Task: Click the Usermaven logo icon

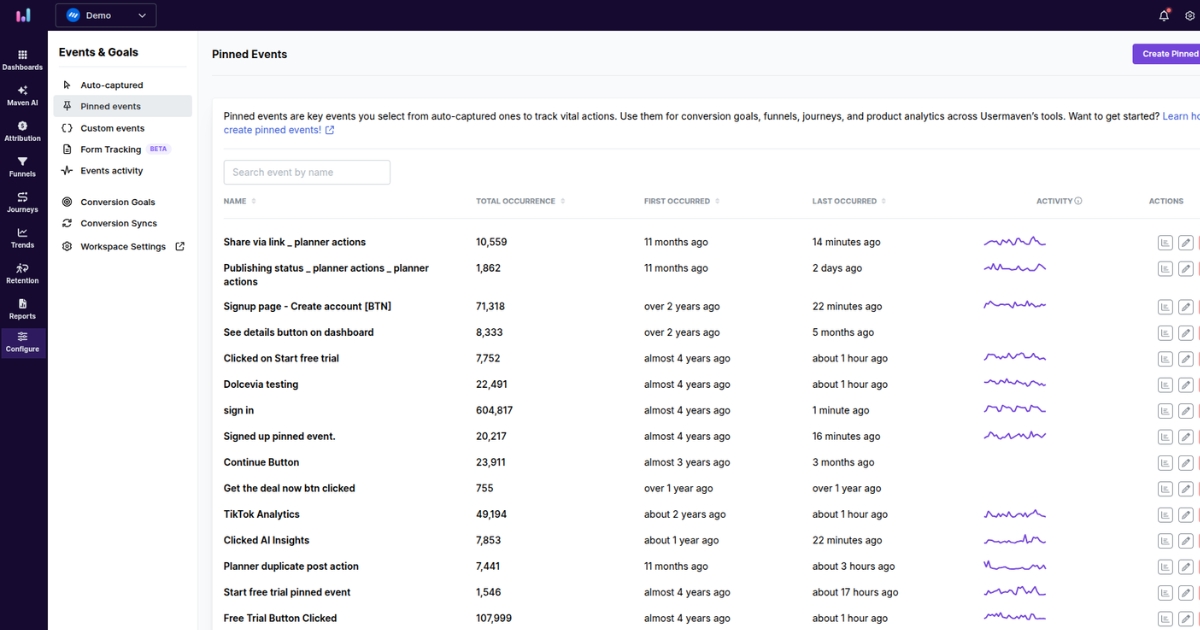Action: [x=23, y=15]
